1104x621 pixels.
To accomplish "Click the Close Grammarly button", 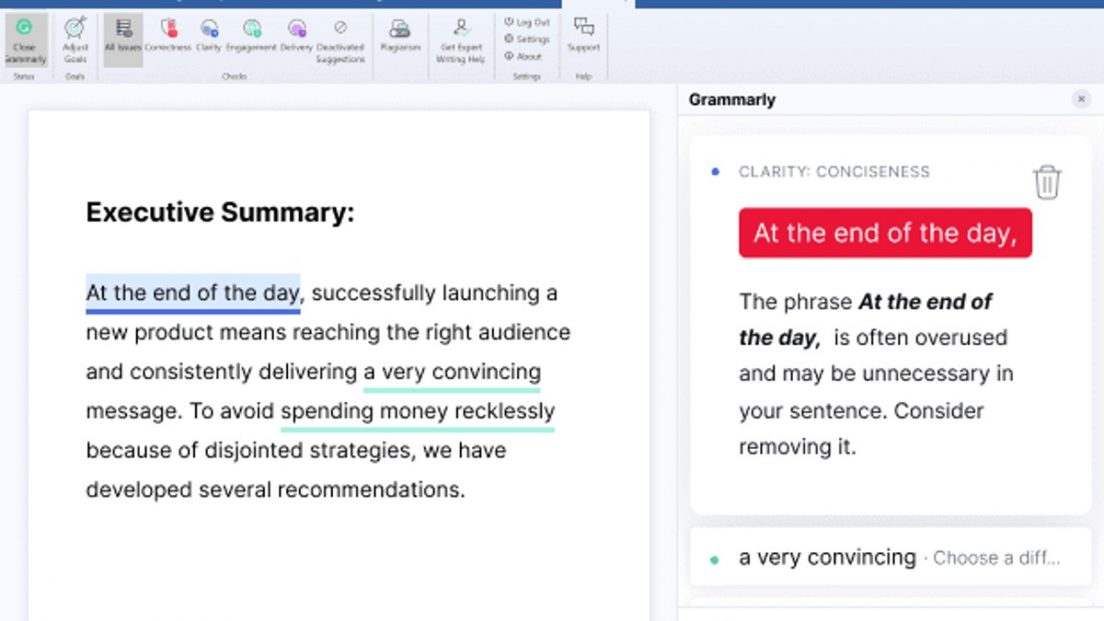I will tap(24, 40).
